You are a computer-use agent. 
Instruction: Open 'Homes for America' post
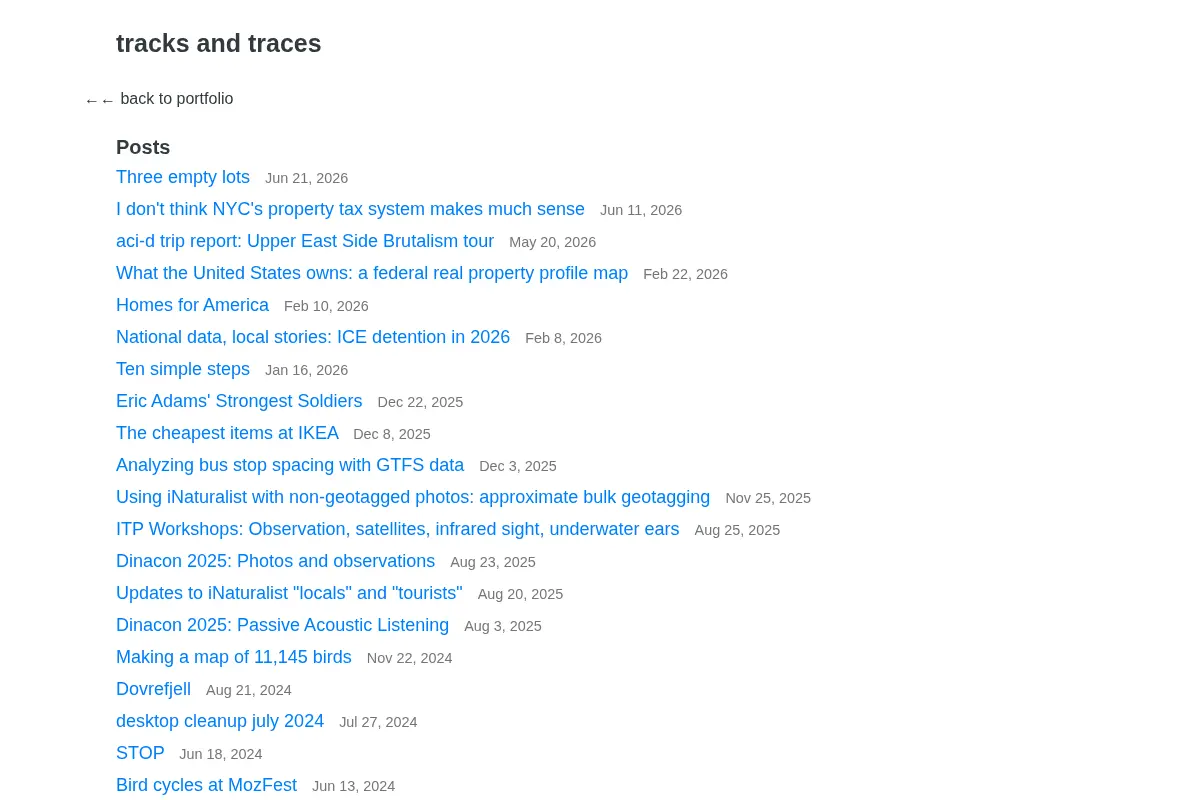pyautogui.click(x=192, y=305)
